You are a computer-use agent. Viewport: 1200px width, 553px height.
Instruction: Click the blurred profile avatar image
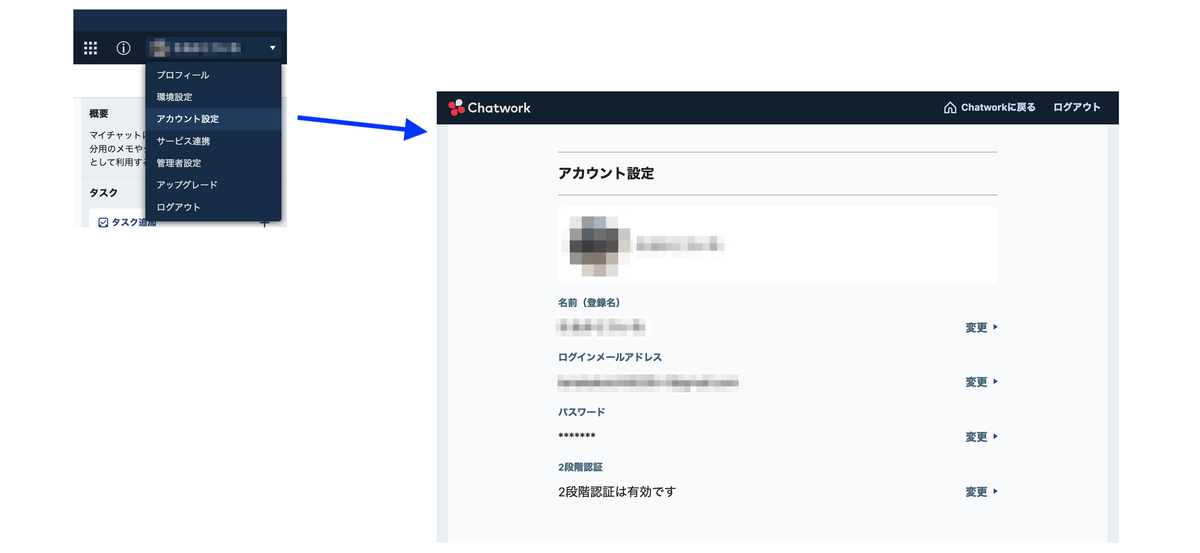599,245
